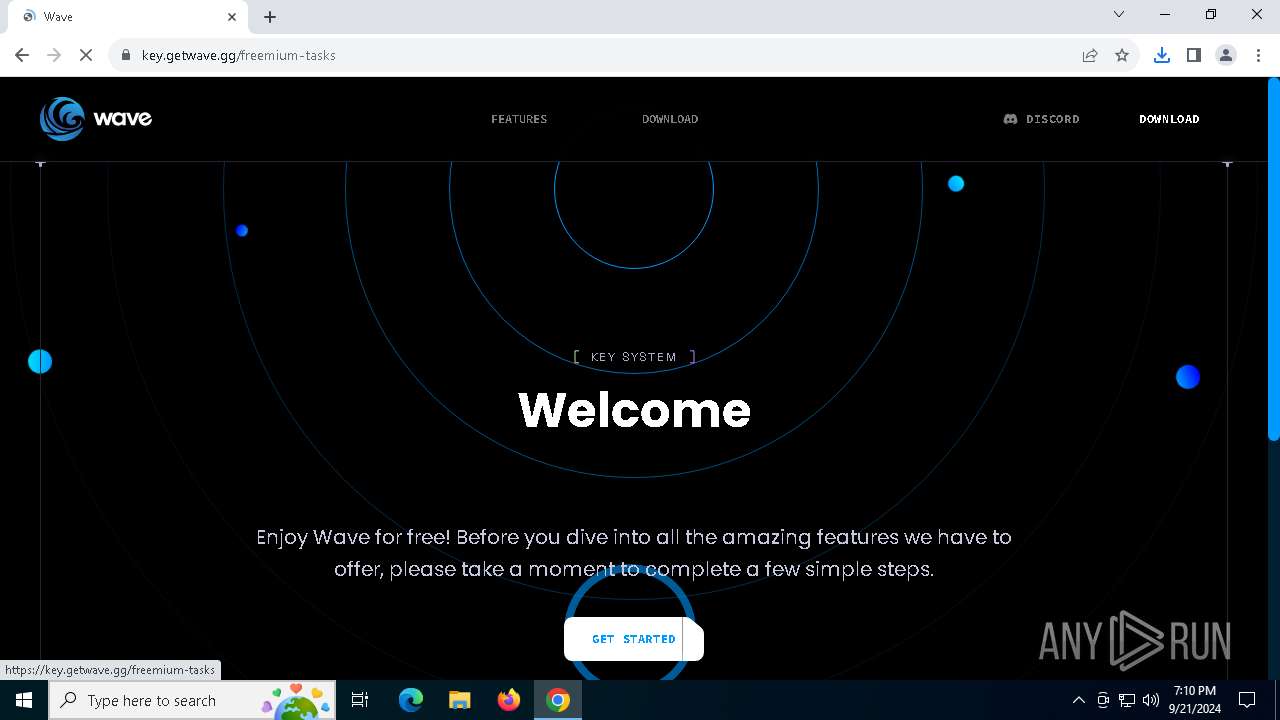
Task: Go back to previous page
Action: [x=22, y=55]
